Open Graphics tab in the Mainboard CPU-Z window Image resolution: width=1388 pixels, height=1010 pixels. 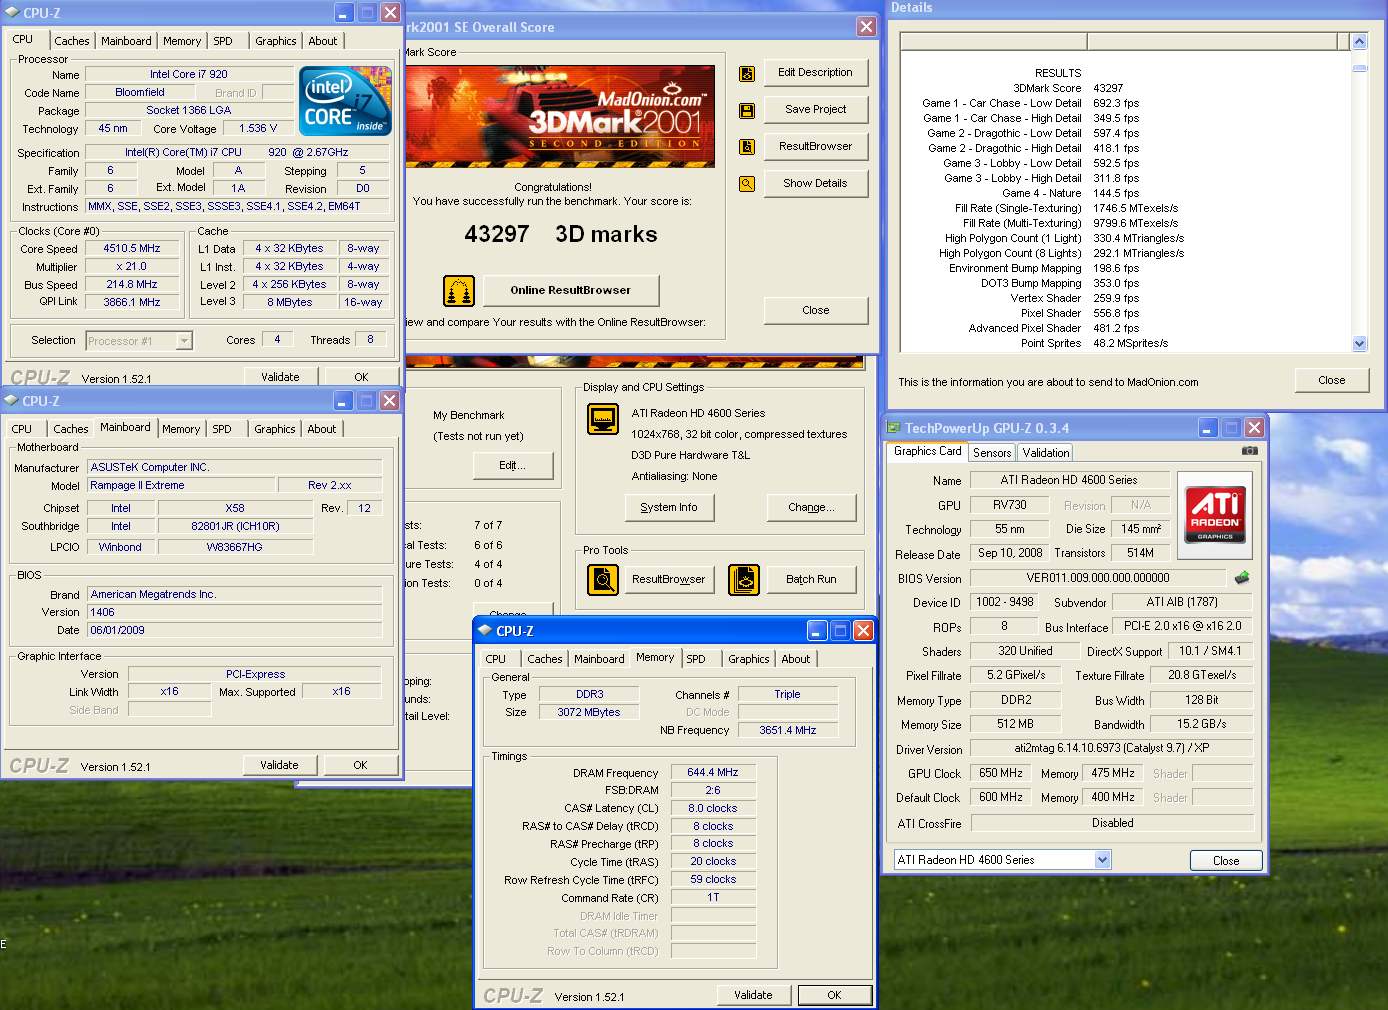point(275,429)
